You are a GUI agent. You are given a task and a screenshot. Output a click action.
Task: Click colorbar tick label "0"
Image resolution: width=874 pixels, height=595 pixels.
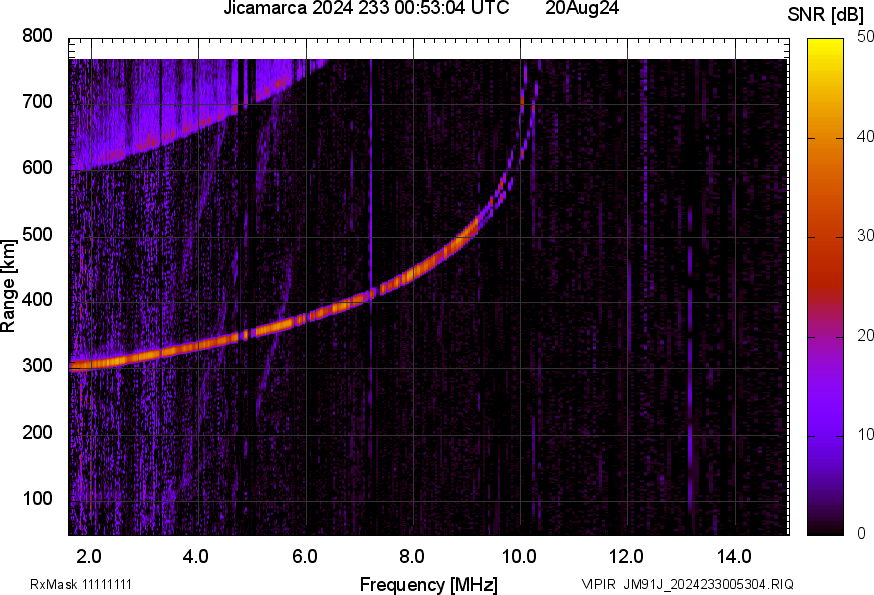(x=861, y=534)
